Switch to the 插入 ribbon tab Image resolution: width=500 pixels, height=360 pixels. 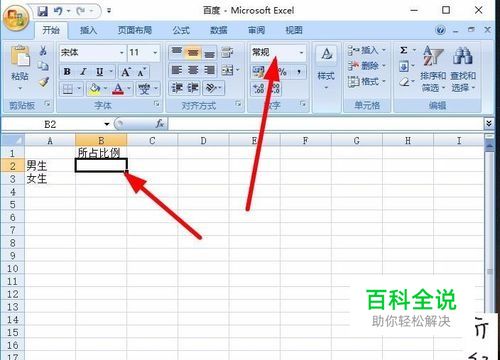pos(88,30)
